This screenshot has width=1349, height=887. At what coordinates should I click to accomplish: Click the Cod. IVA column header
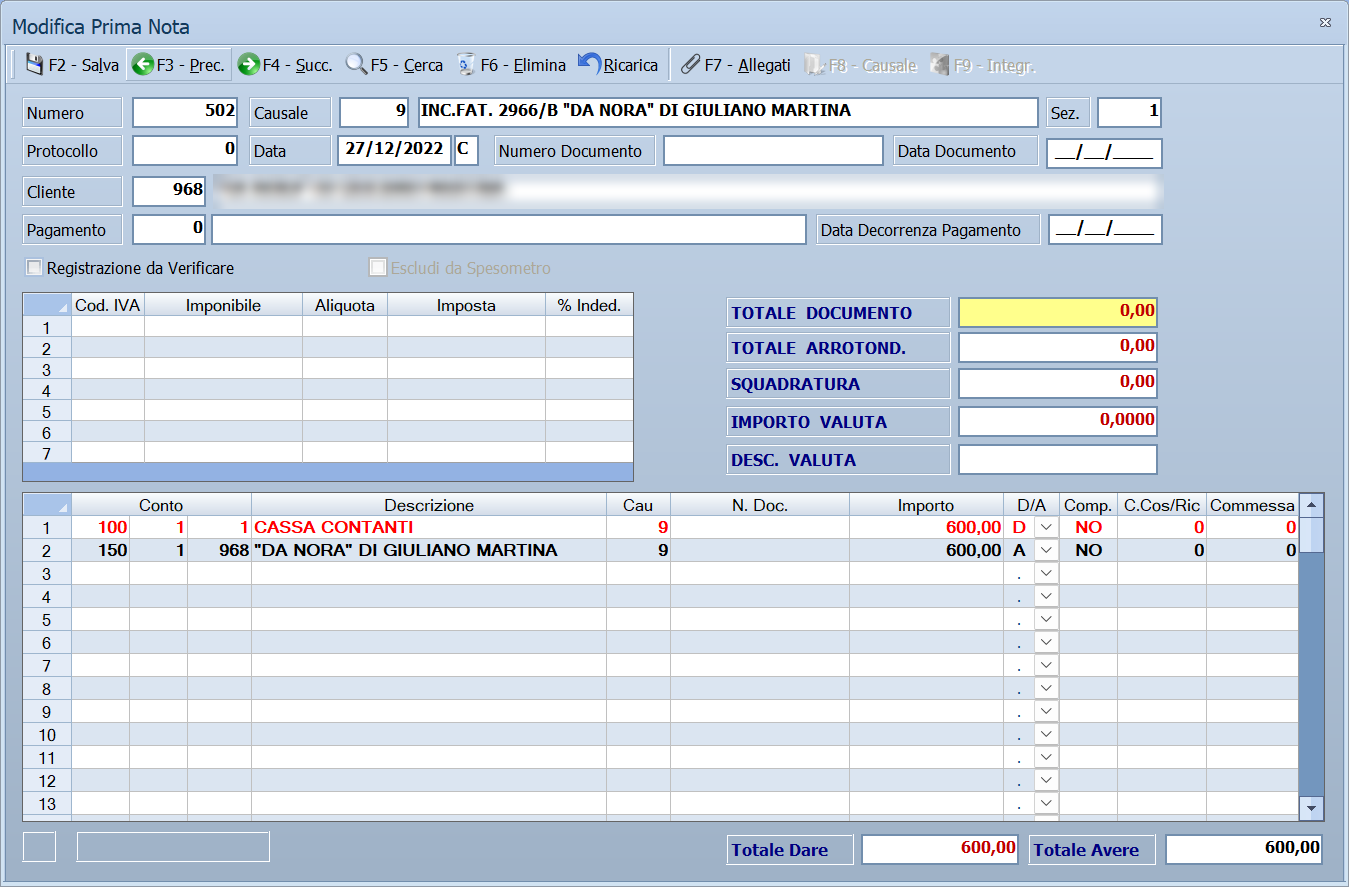[x=108, y=305]
